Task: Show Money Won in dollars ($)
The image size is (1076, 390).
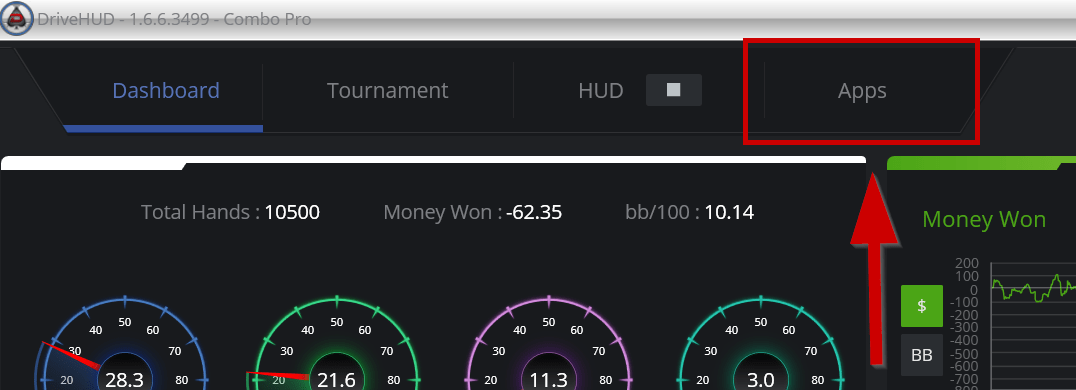Action: (922, 306)
